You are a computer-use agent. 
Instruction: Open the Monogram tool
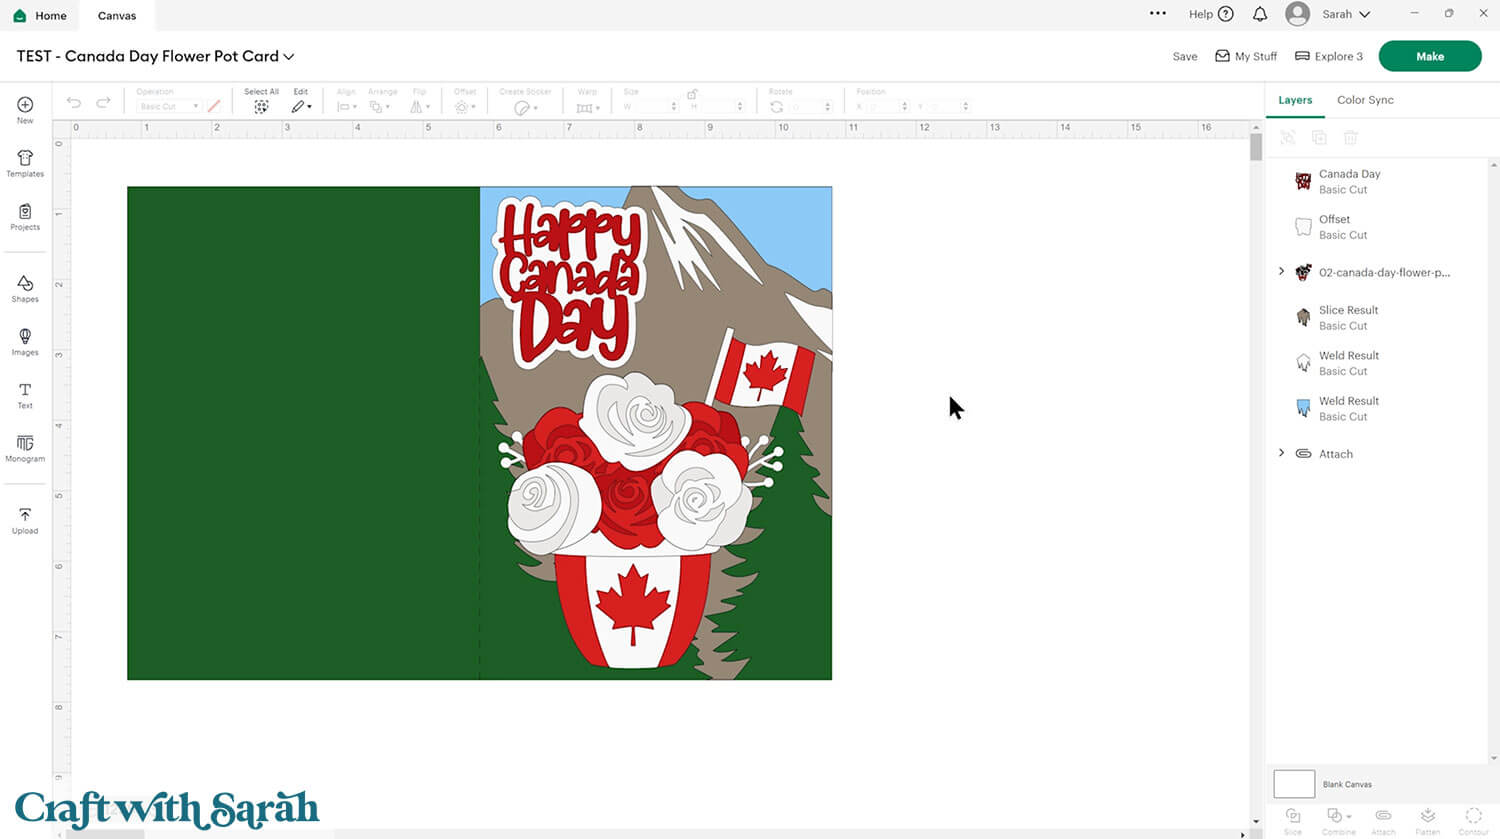coord(25,448)
